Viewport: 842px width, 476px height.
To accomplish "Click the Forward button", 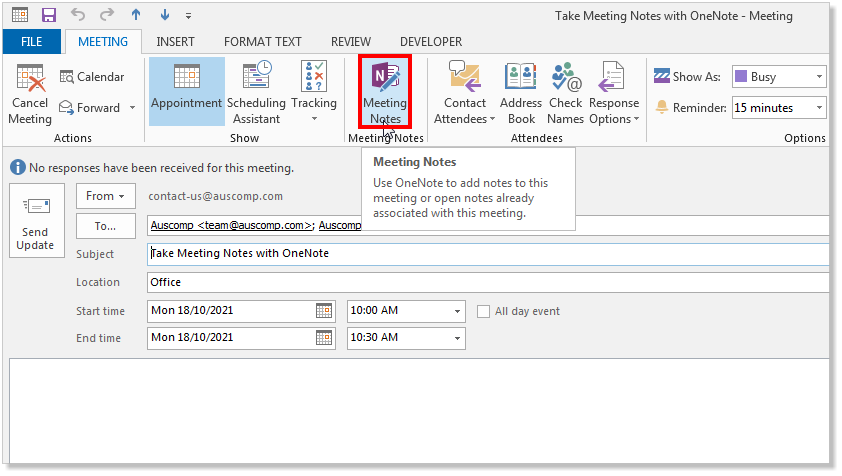I will coord(90,107).
